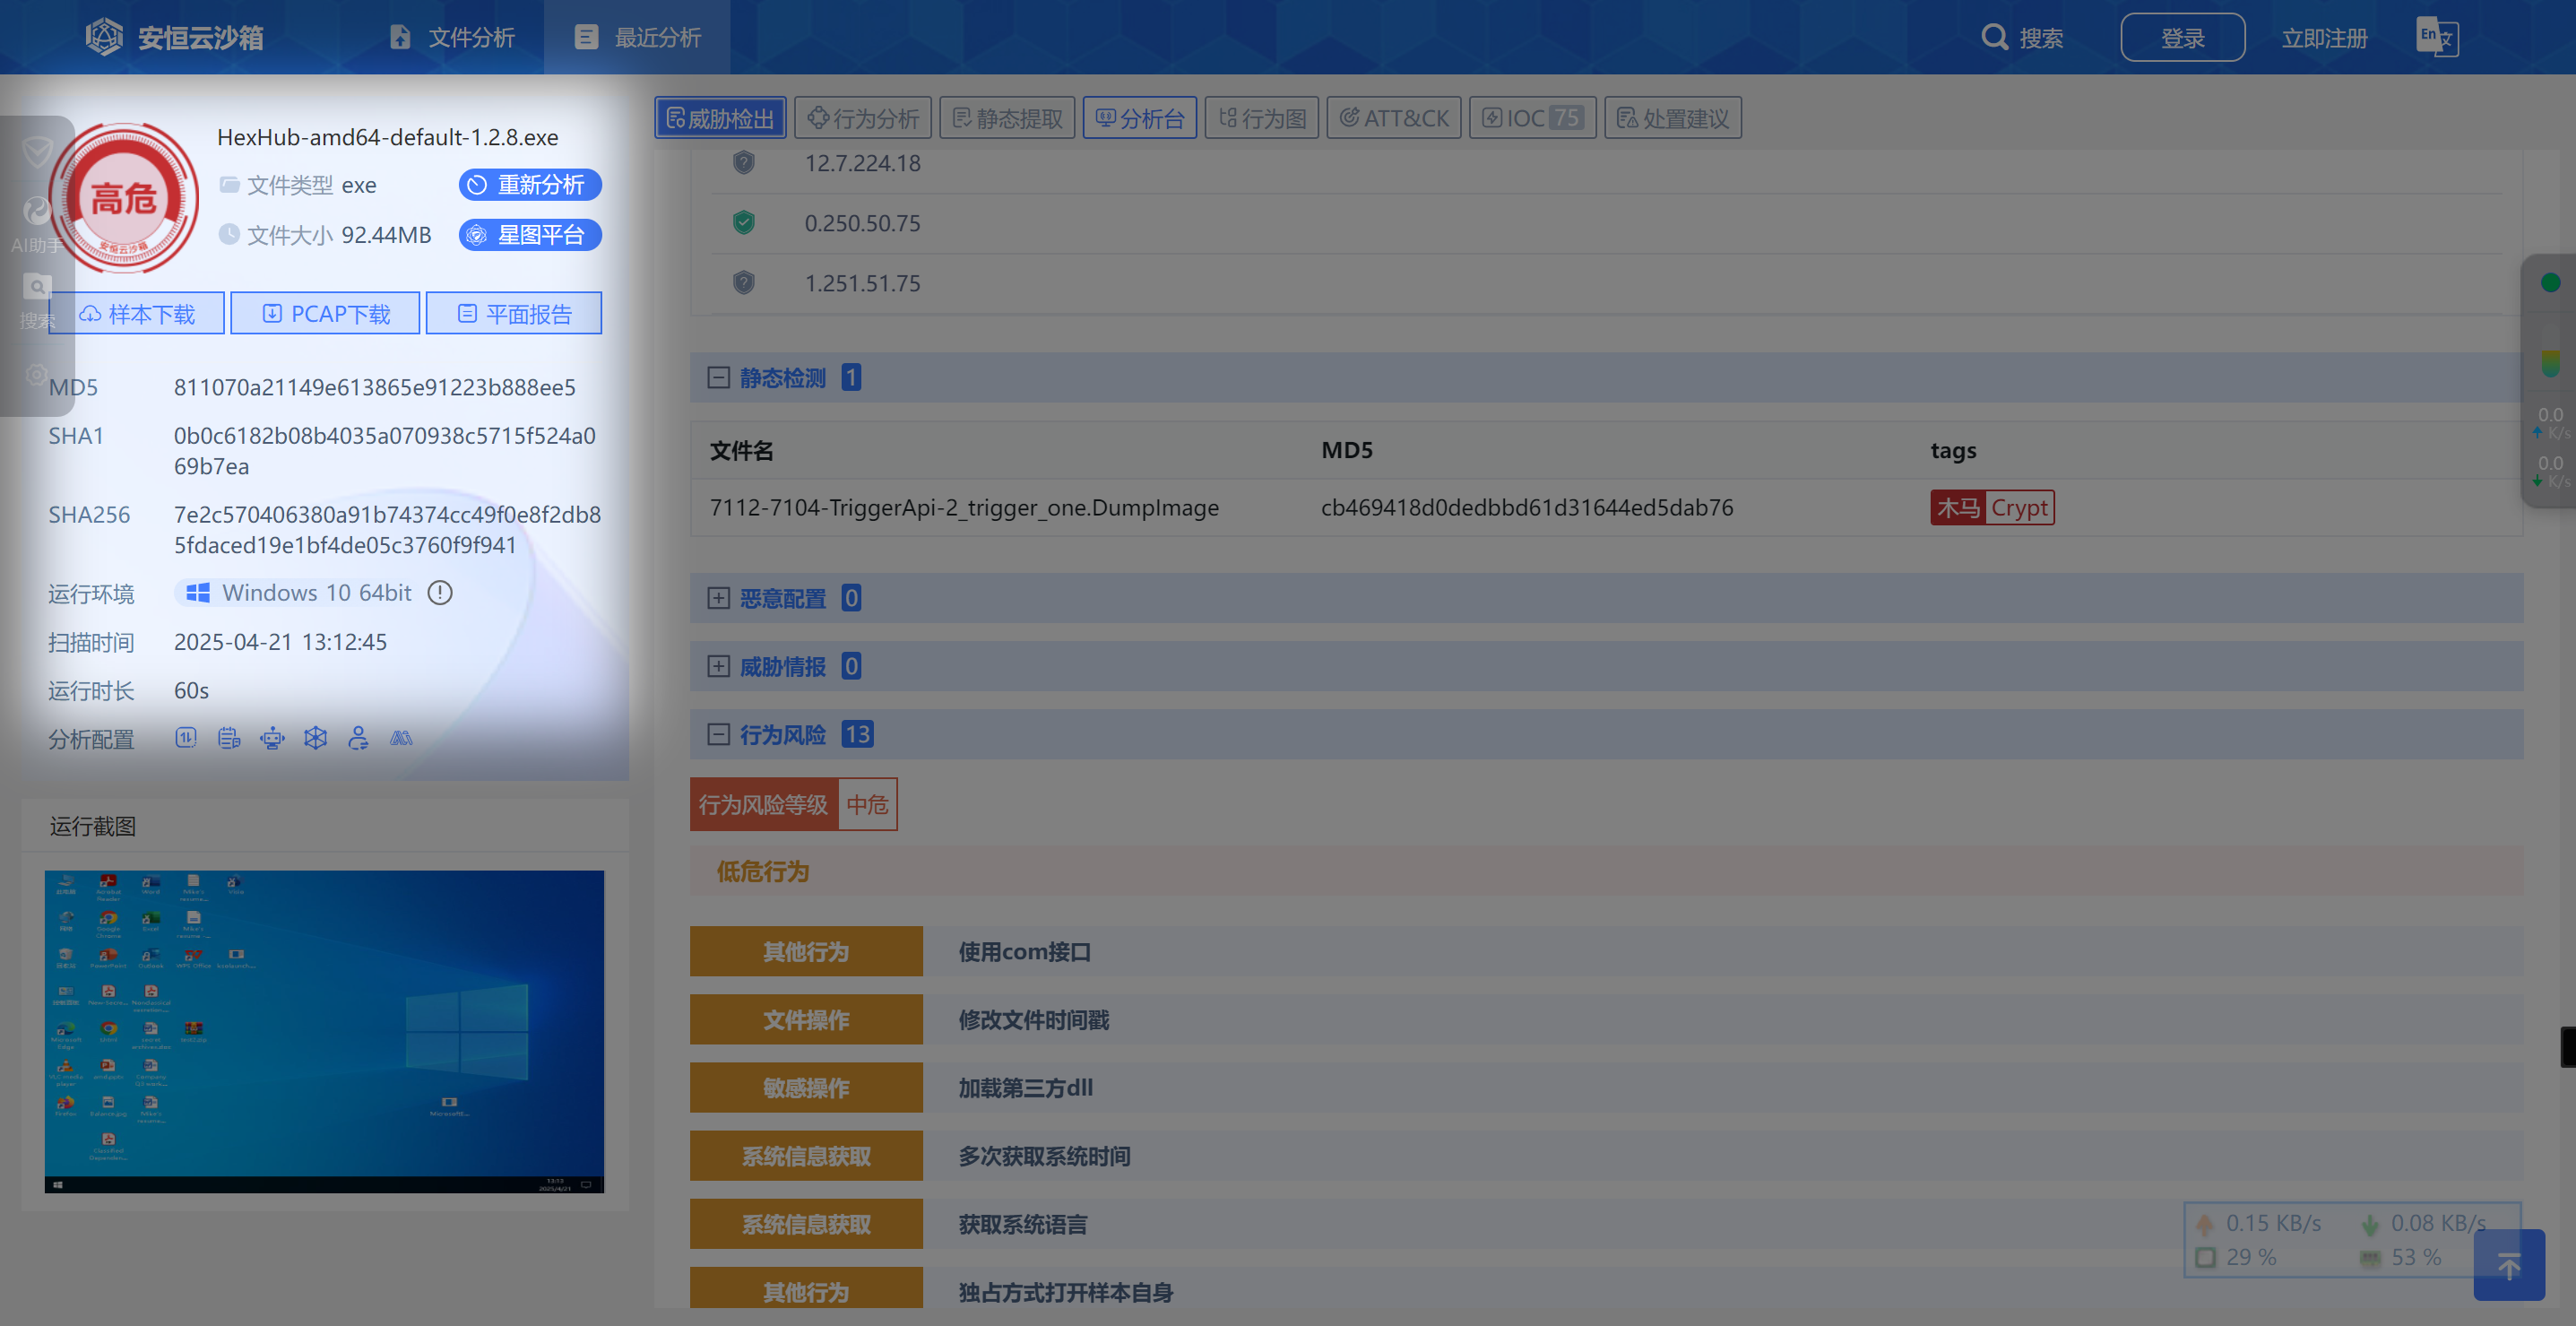Click the PCAP下载 button
Image resolution: width=2576 pixels, height=1326 pixels.
325,314
